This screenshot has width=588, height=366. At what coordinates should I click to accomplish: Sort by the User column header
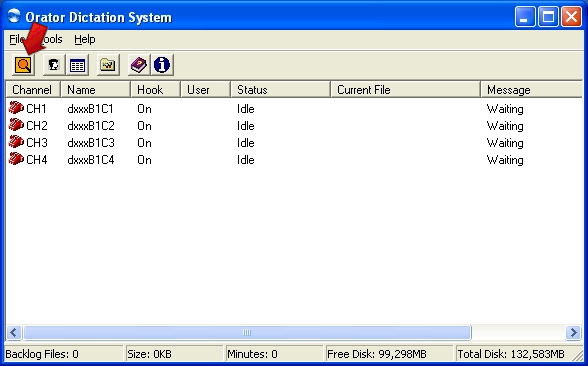[x=206, y=90]
